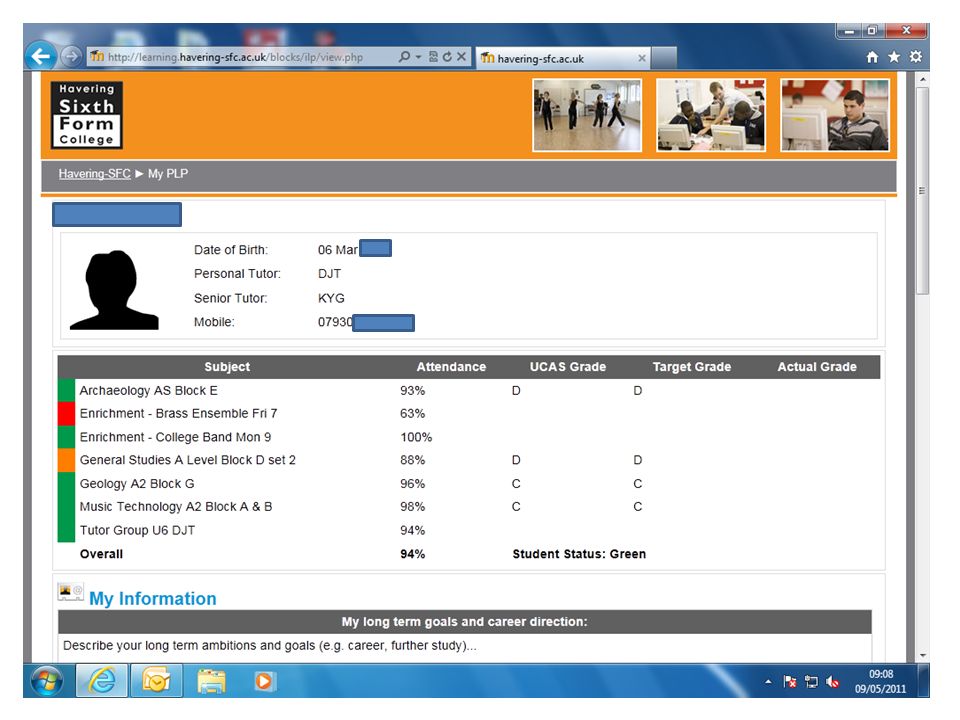
Task: Click the seated student banner photo
Action: point(835,115)
